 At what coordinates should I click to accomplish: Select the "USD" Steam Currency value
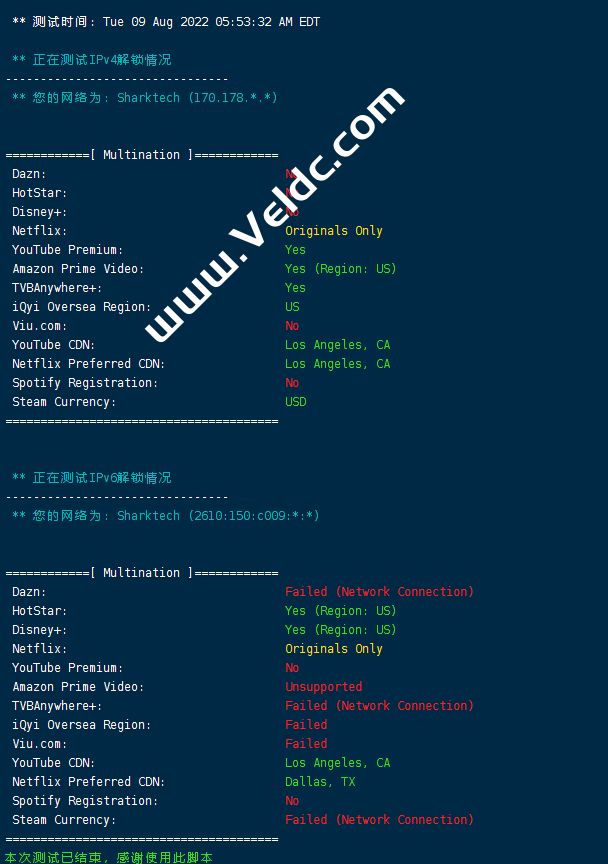296,402
